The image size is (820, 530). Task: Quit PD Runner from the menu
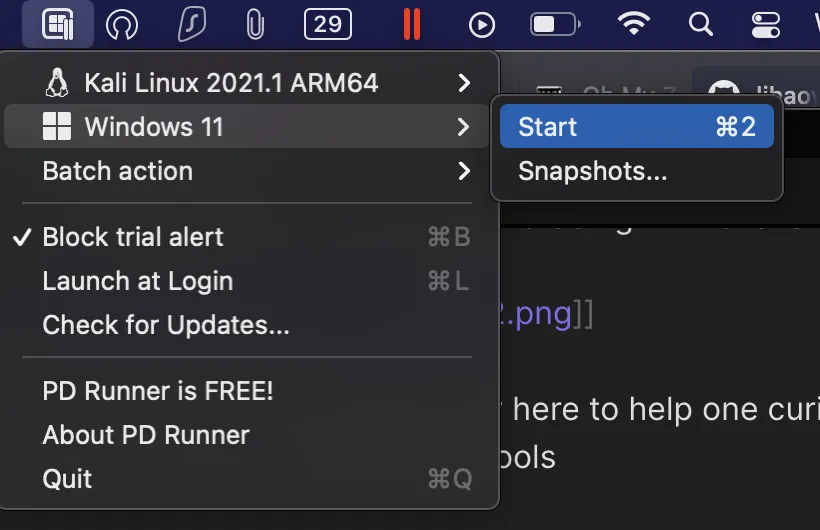(x=248, y=479)
